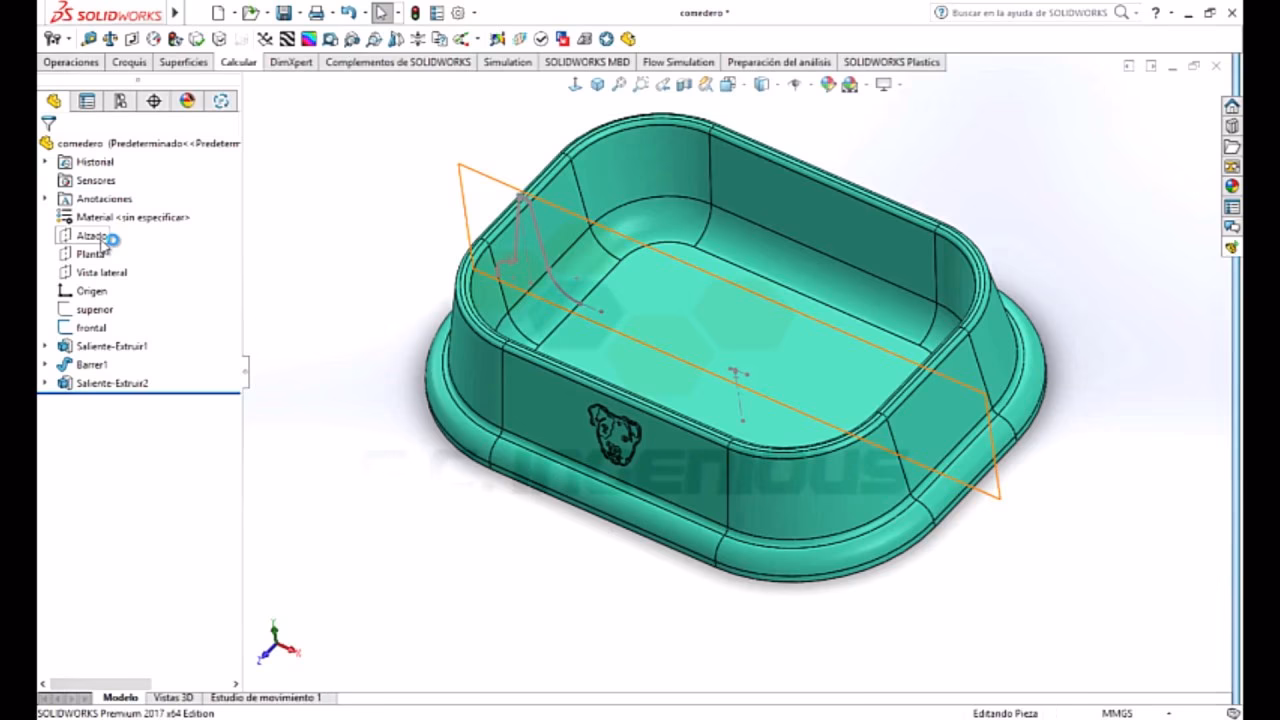
Task: Click the Edit Appearance color sphere icon
Action: tap(830, 84)
